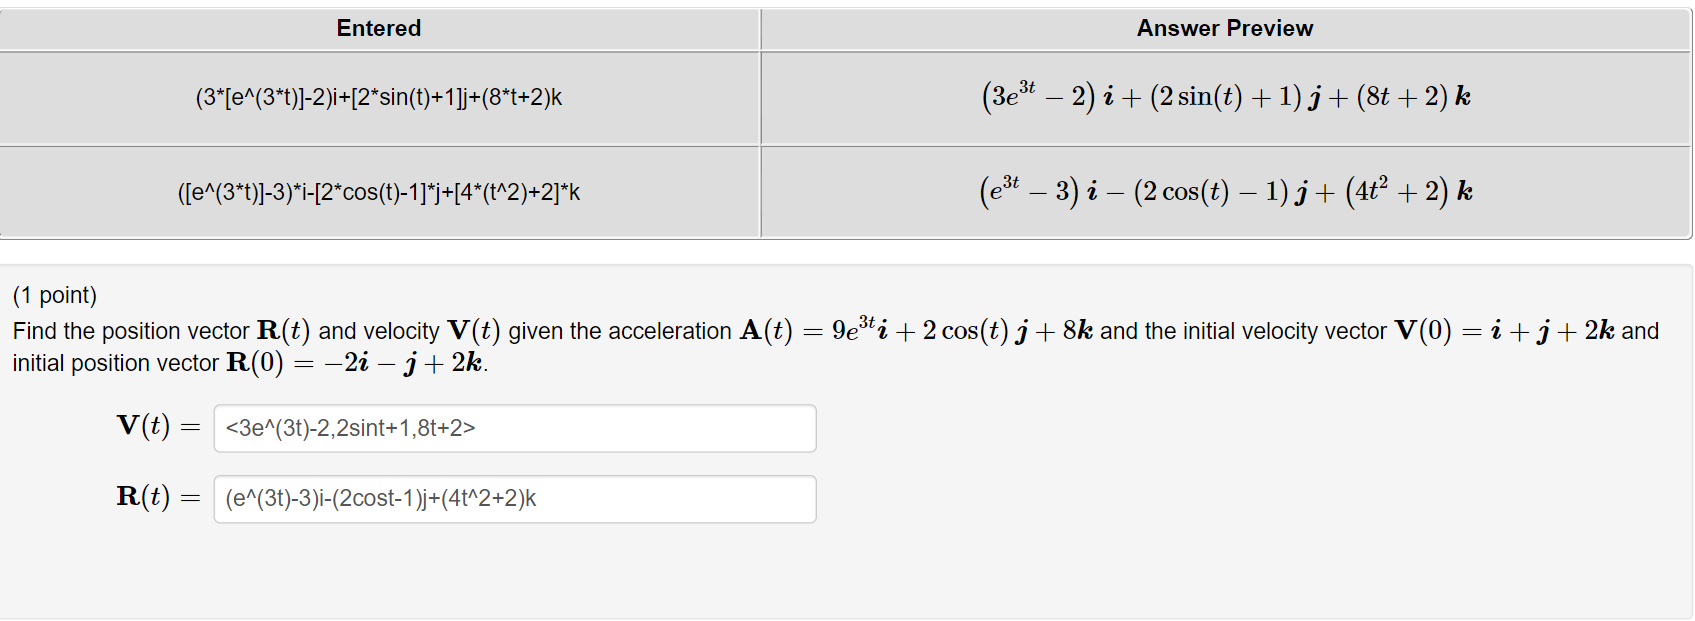
Task: Click the V(t) answer input field
Action: point(514,428)
